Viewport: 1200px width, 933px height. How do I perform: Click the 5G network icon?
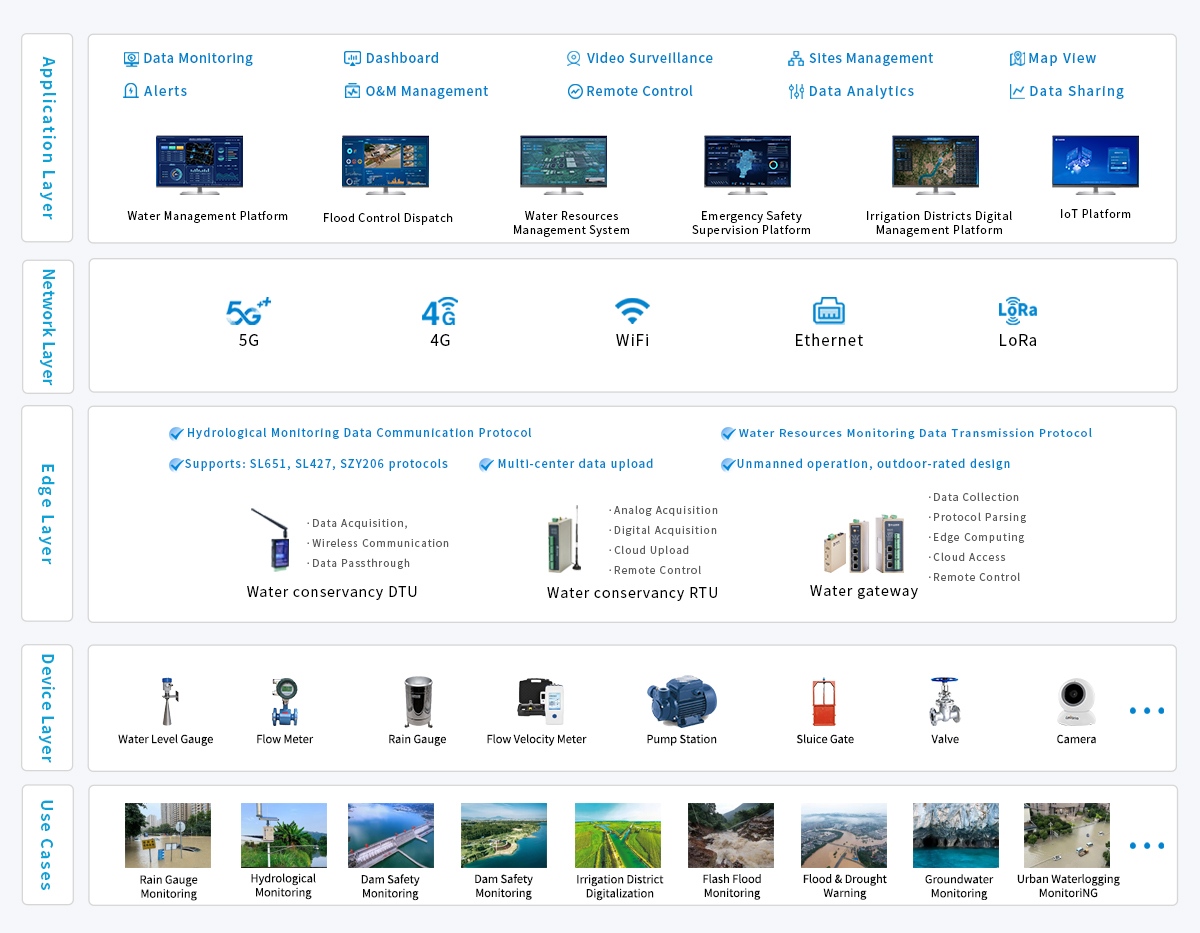coord(248,312)
